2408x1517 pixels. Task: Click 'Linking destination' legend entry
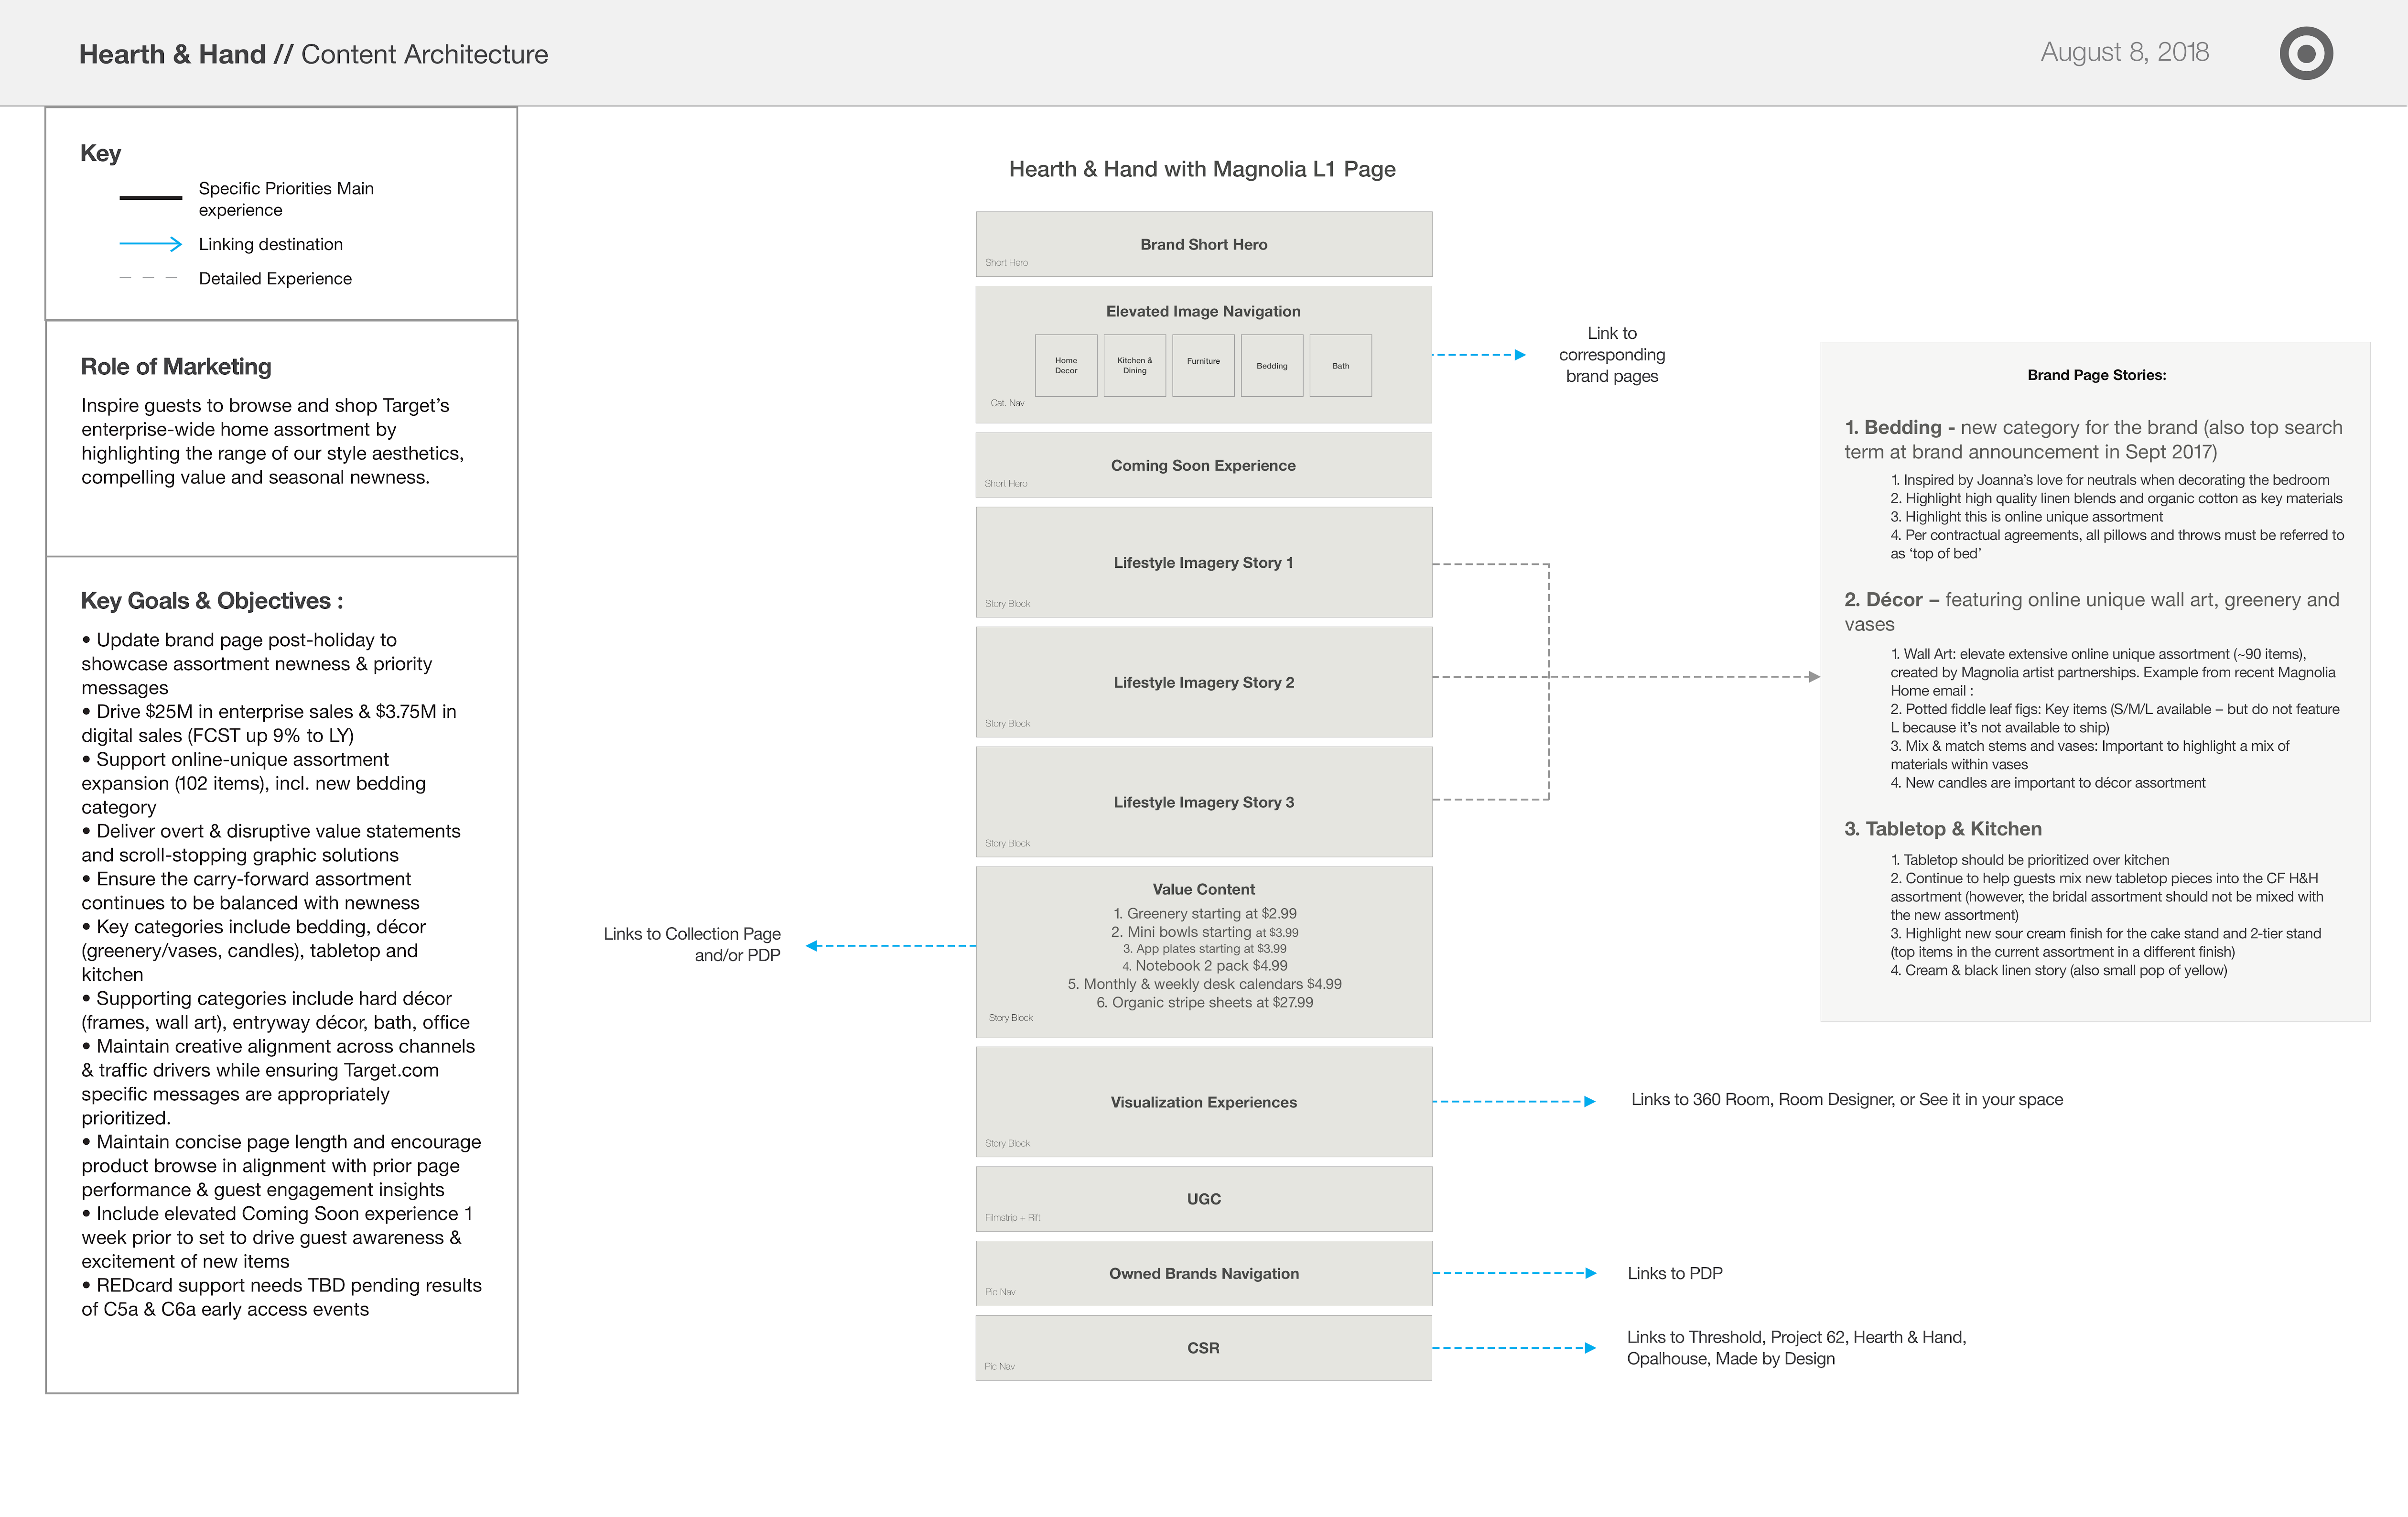(271, 244)
